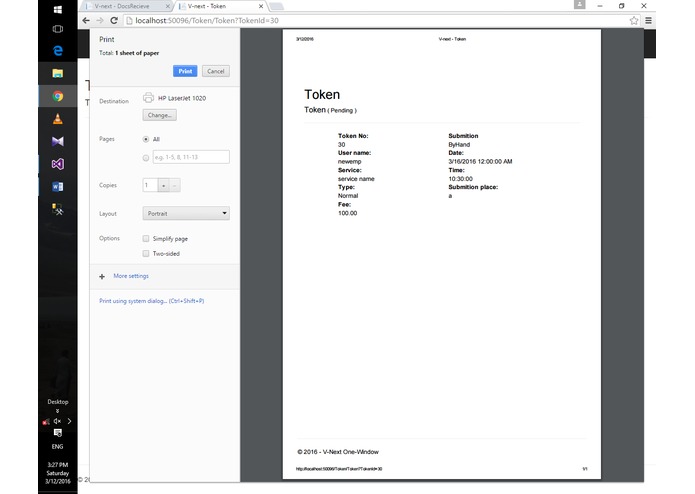Click the Change destination button

(x=160, y=115)
